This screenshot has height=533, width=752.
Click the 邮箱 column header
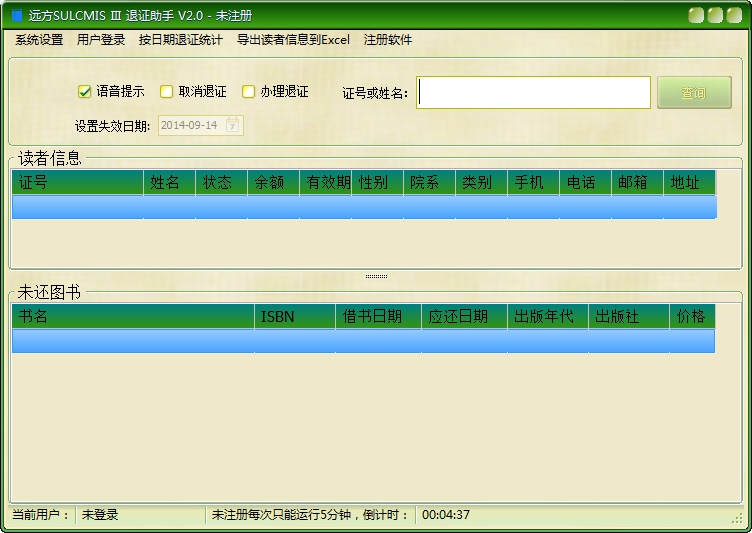tap(638, 182)
